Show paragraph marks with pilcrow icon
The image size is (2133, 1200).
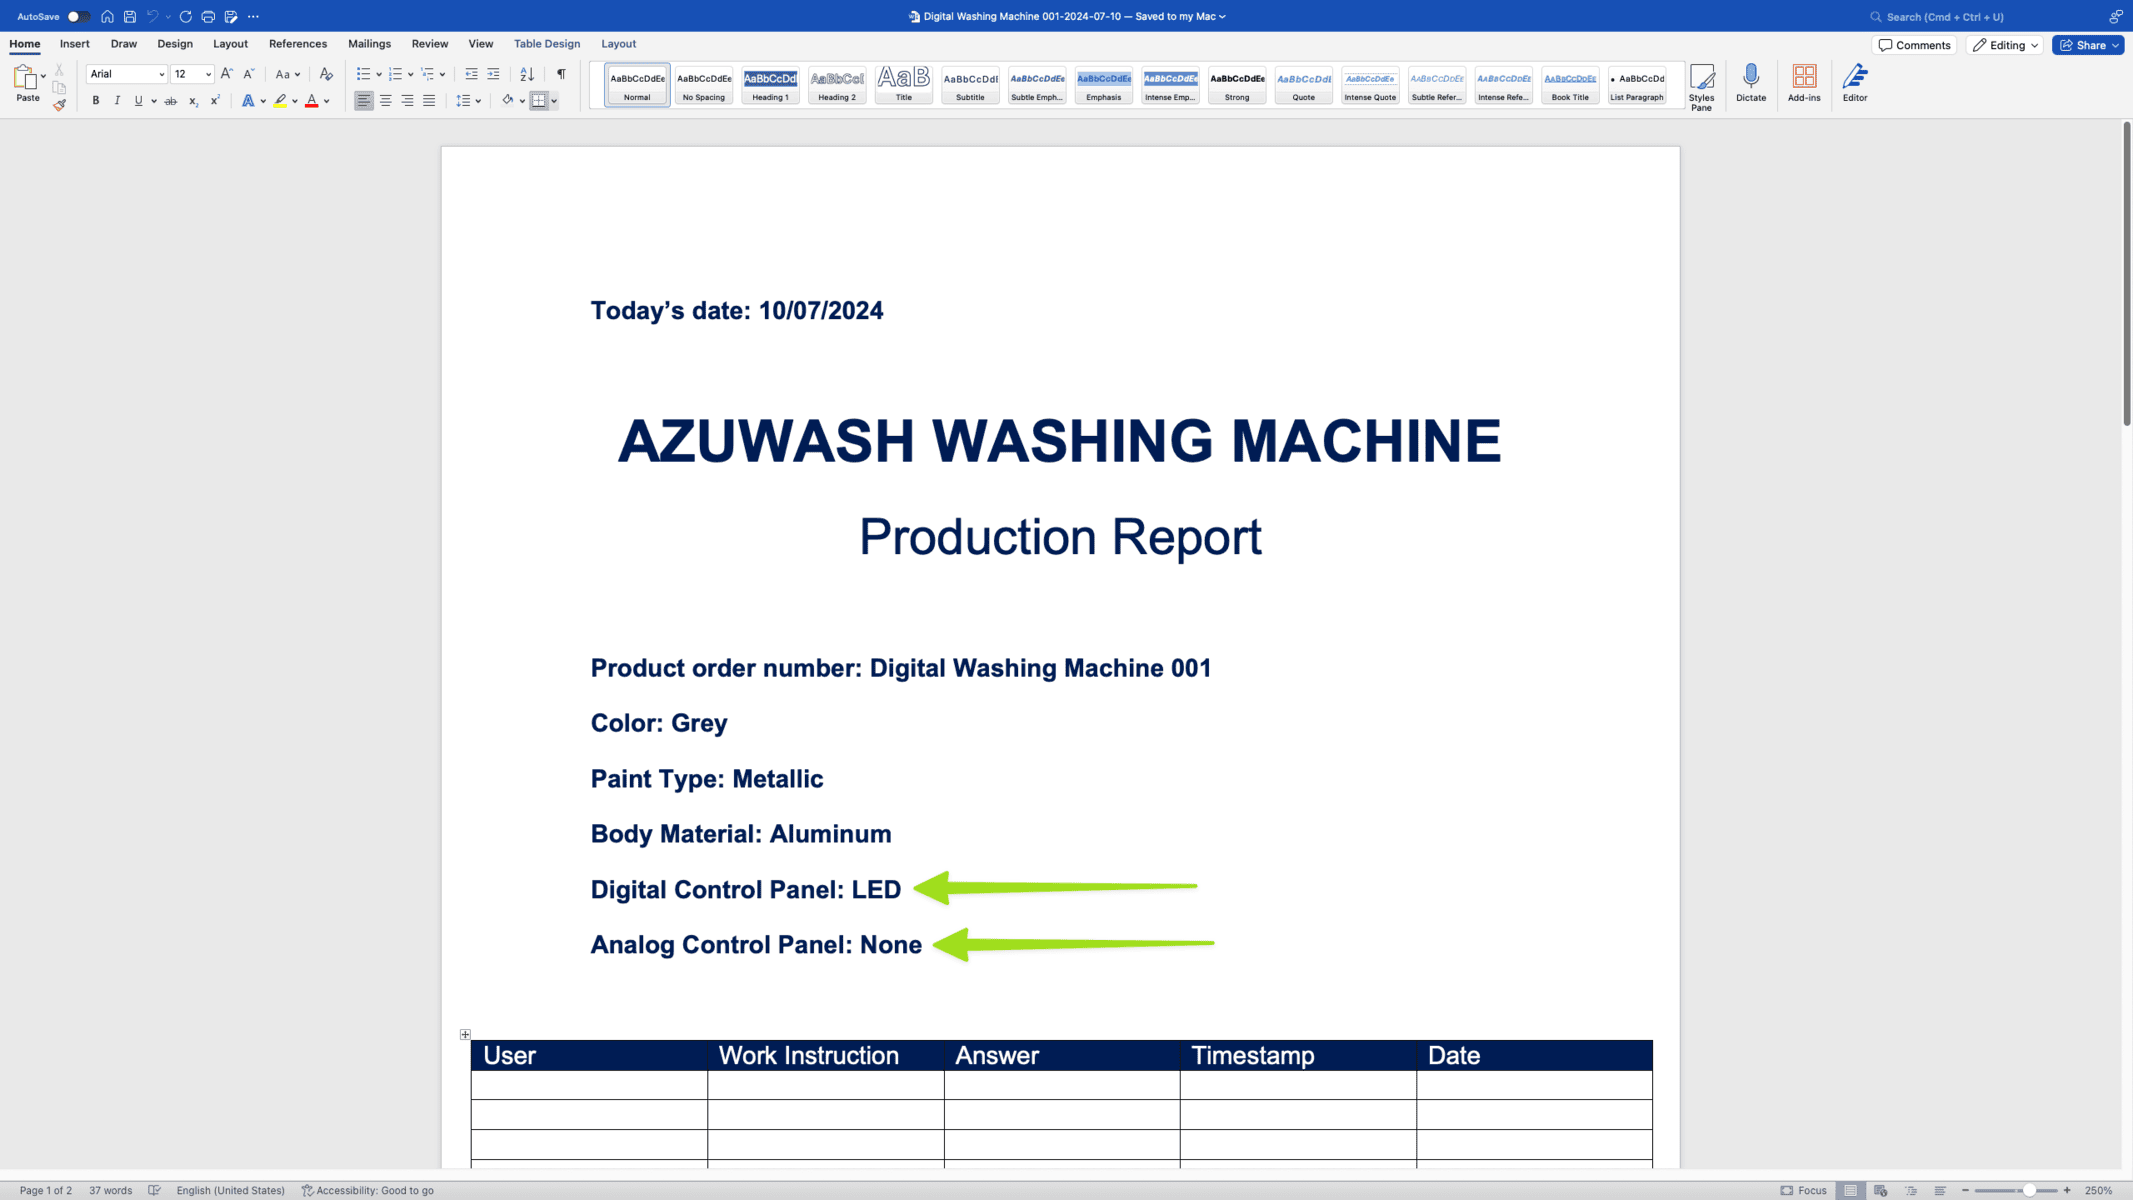(x=561, y=74)
